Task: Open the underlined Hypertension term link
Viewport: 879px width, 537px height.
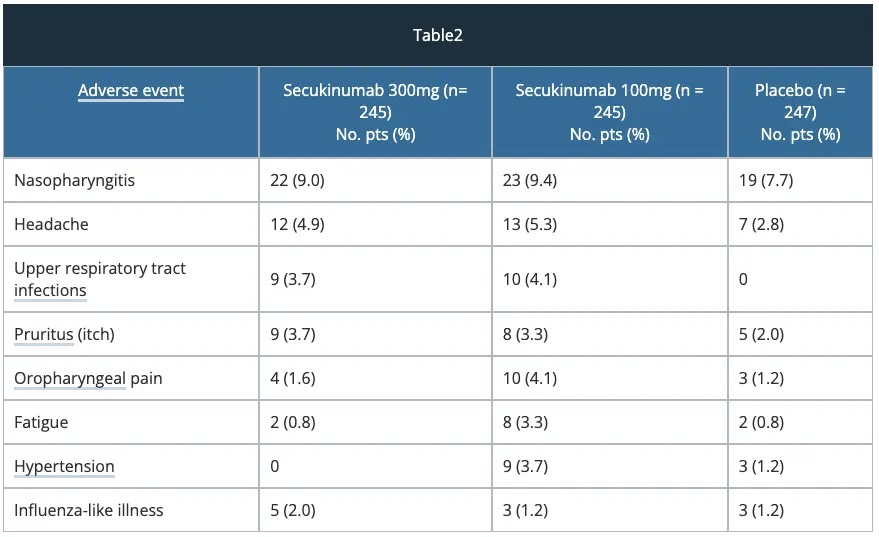Action: pyautogui.click(x=64, y=466)
